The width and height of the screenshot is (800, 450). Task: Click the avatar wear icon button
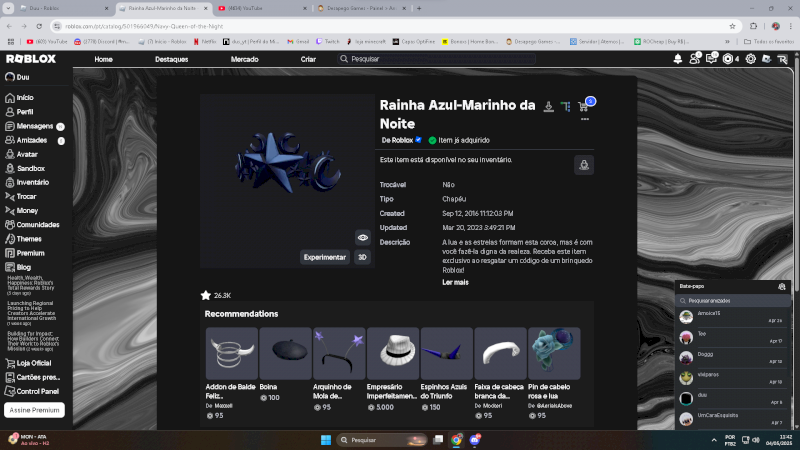coord(584,165)
